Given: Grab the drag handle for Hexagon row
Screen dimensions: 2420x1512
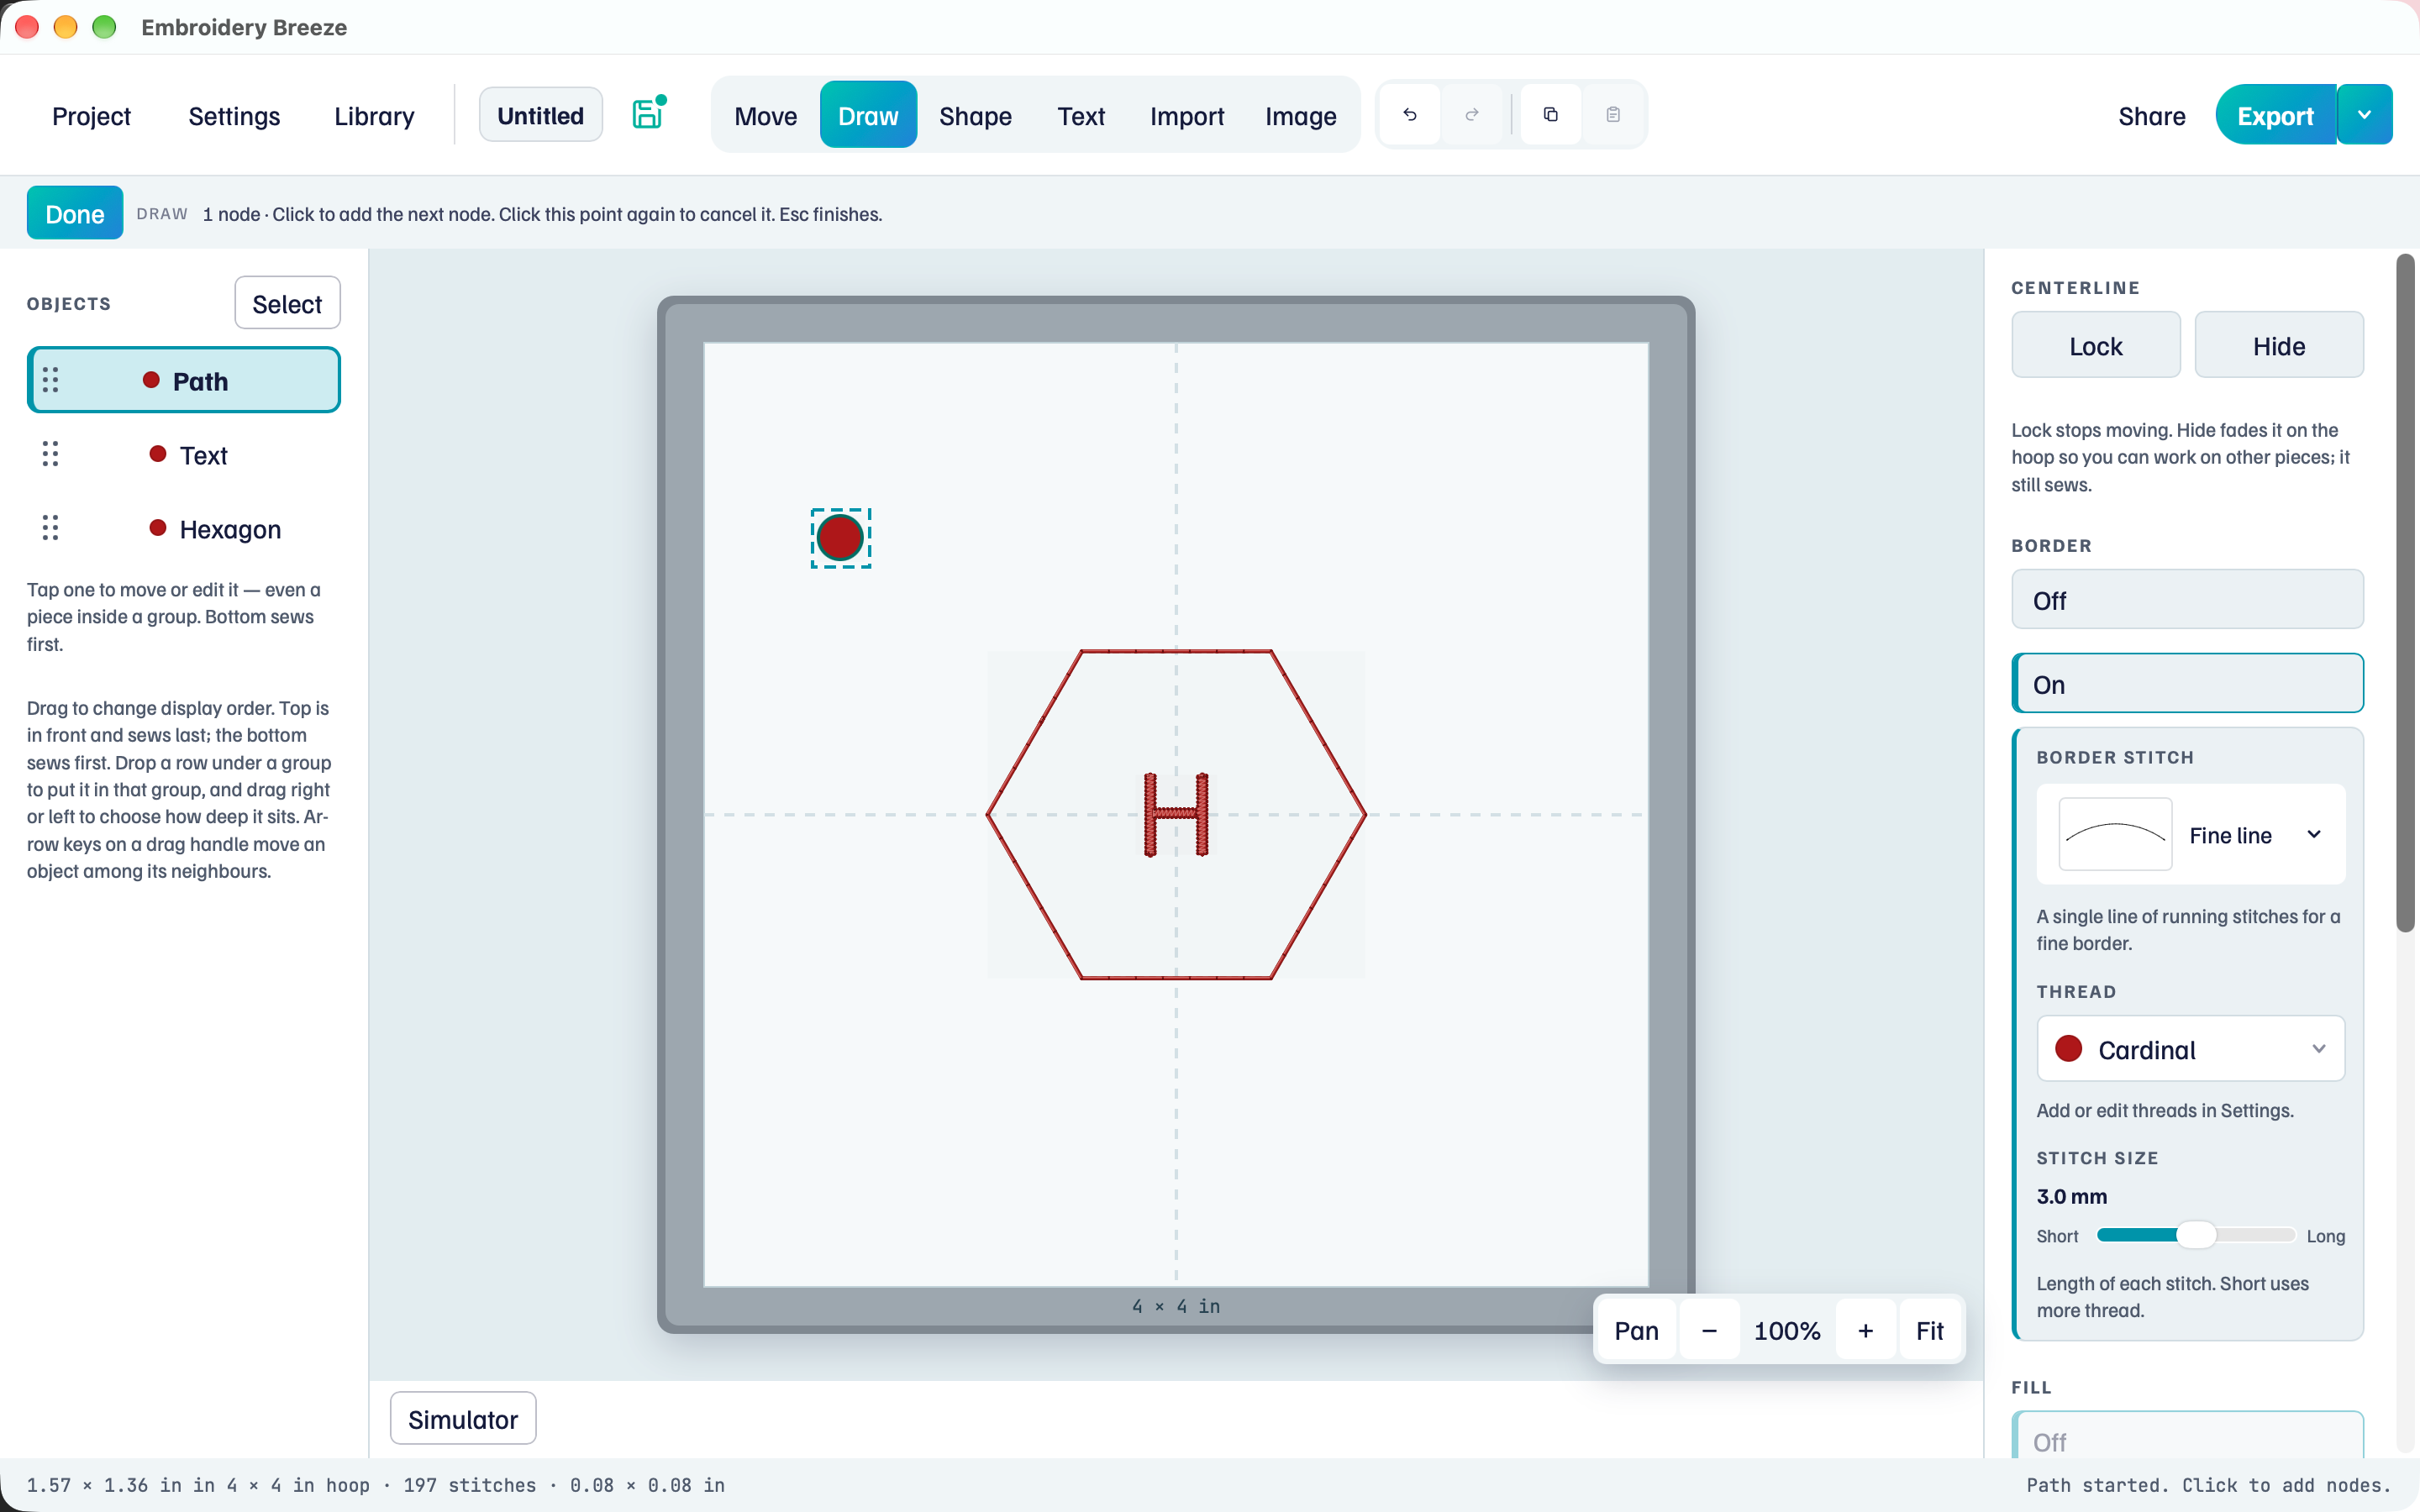Looking at the screenshot, I should [x=51, y=528].
